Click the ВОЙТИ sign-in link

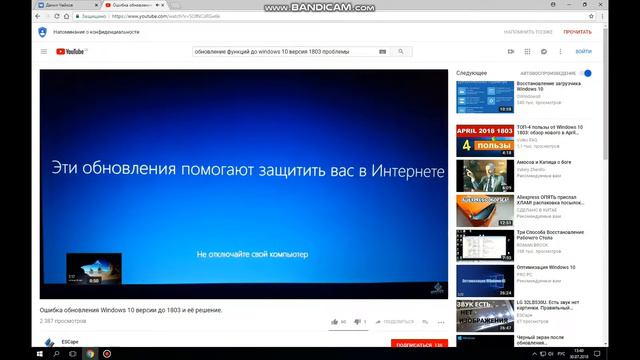click(584, 51)
